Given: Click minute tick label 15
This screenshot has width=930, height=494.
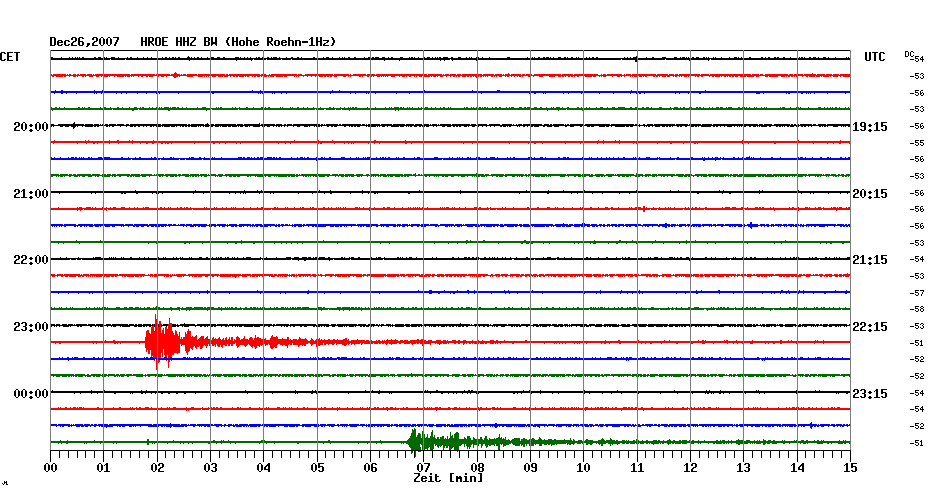Looking at the screenshot, I should (x=851, y=467).
